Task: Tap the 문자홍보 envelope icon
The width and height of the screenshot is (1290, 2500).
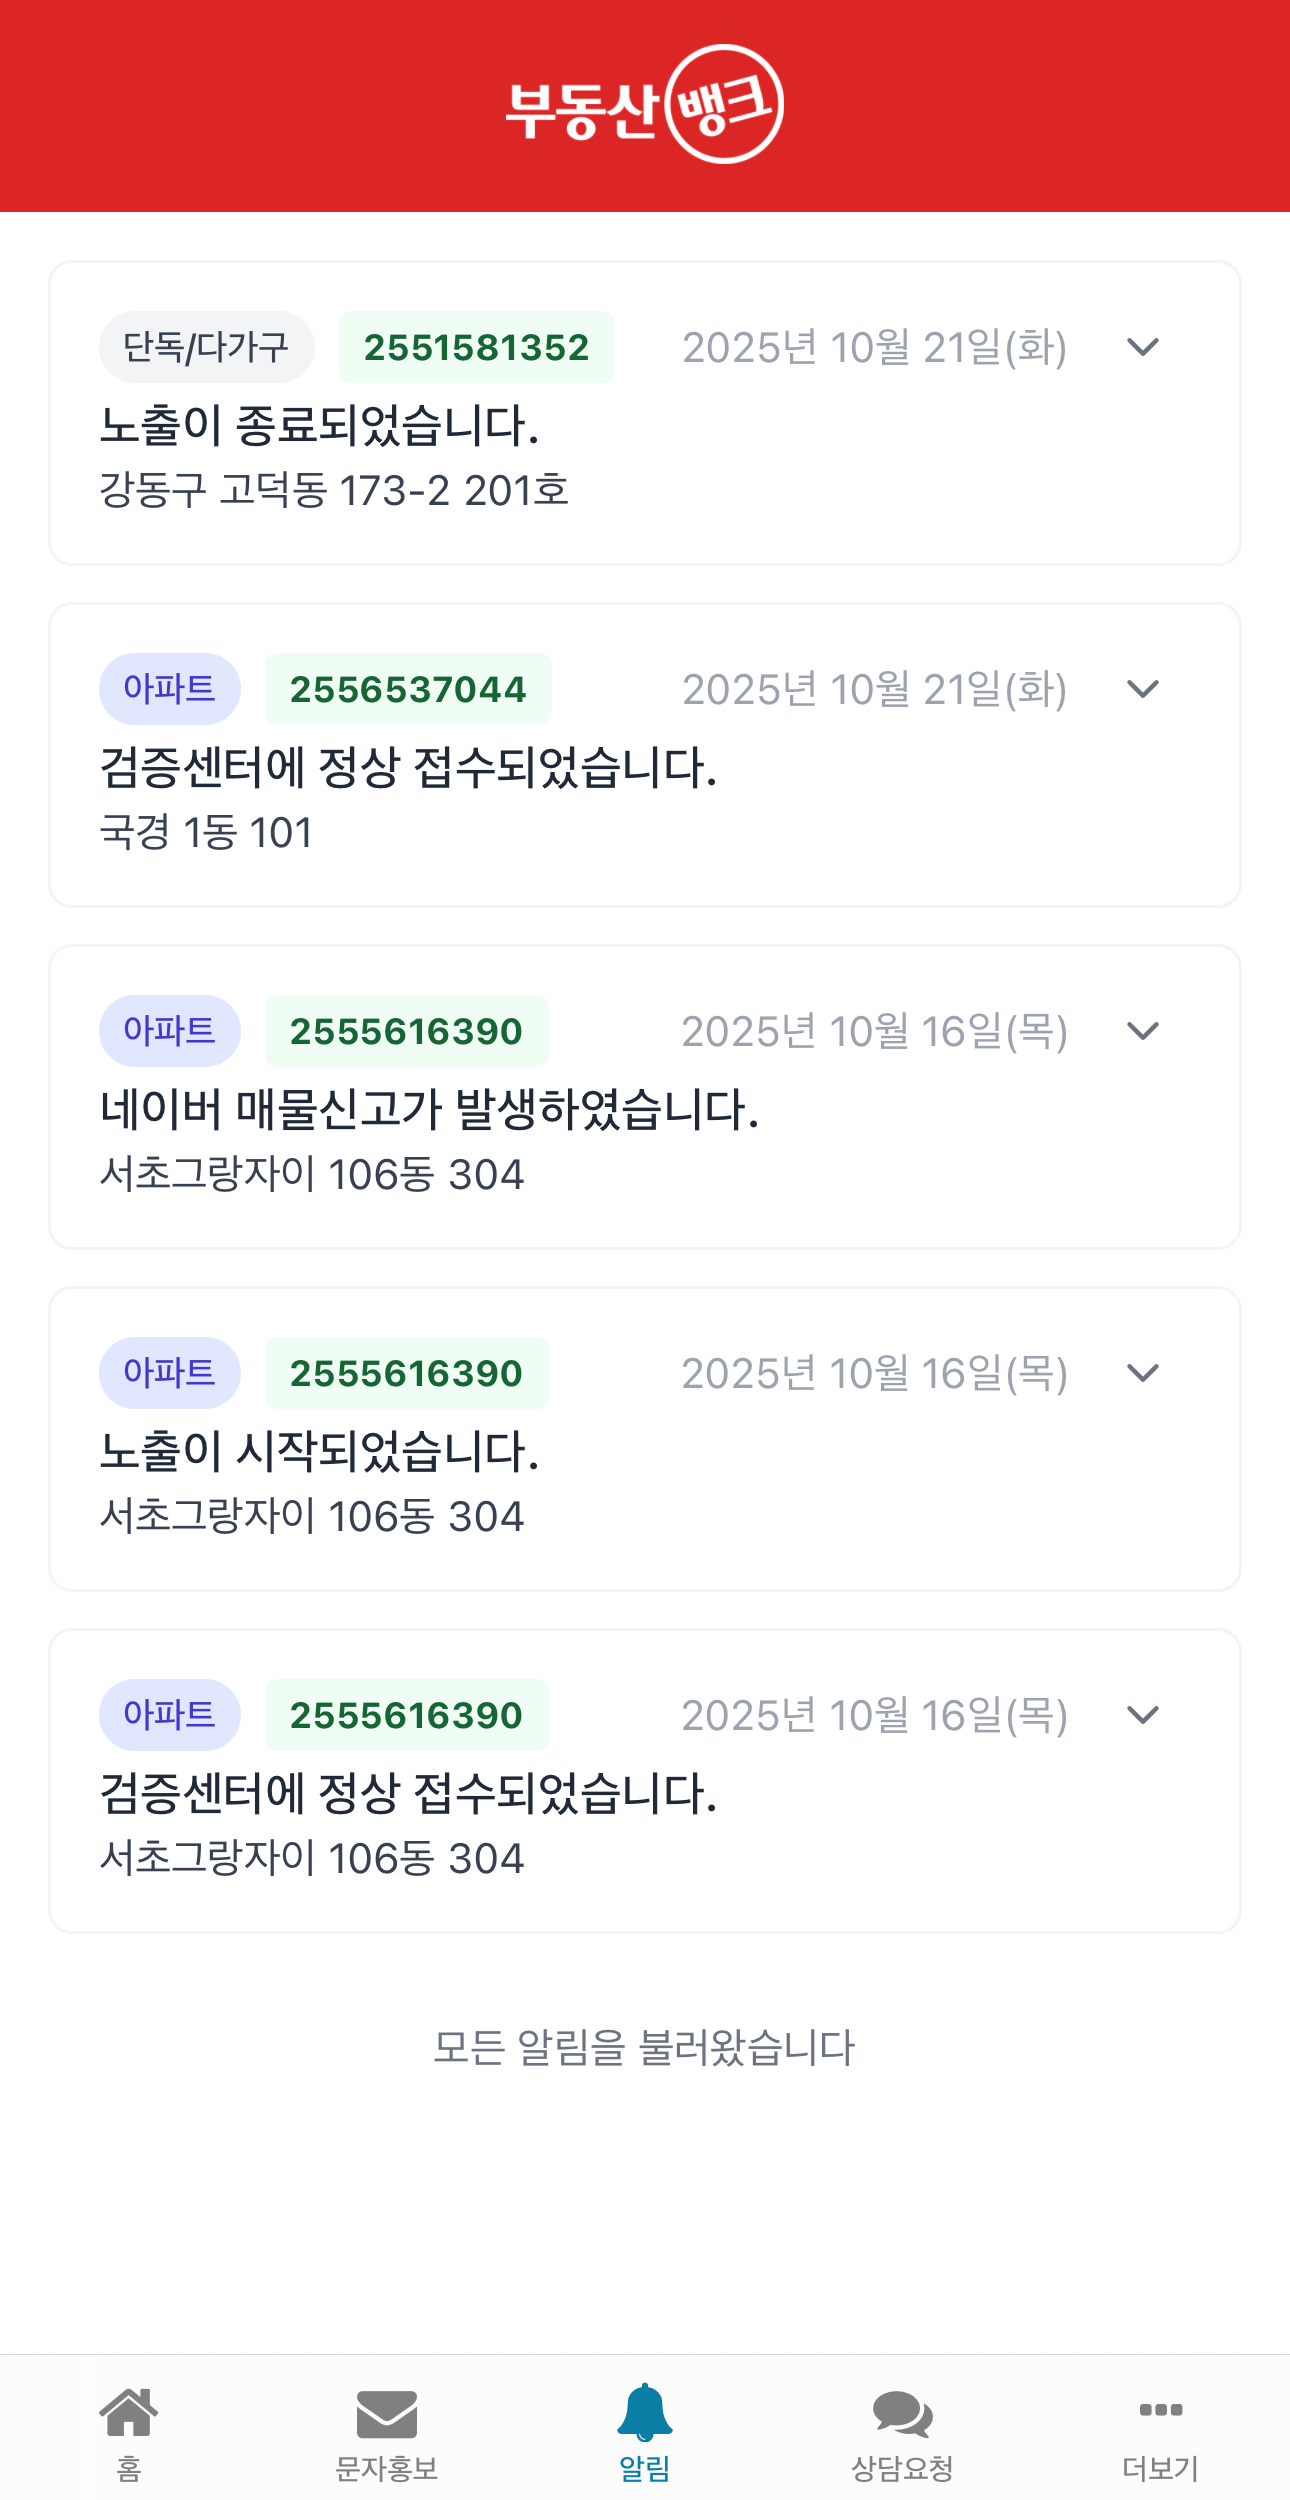Action: click(387, 2415)
